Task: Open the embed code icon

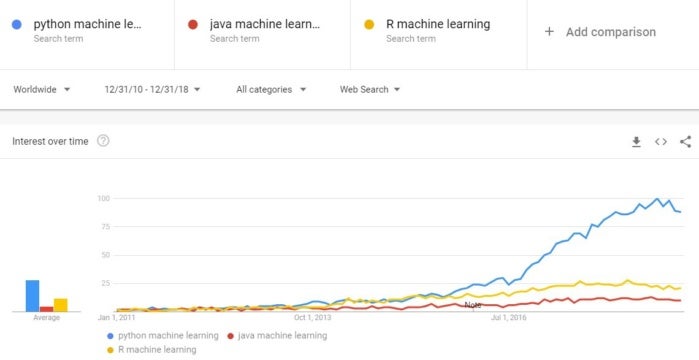Action: [661, 142]
